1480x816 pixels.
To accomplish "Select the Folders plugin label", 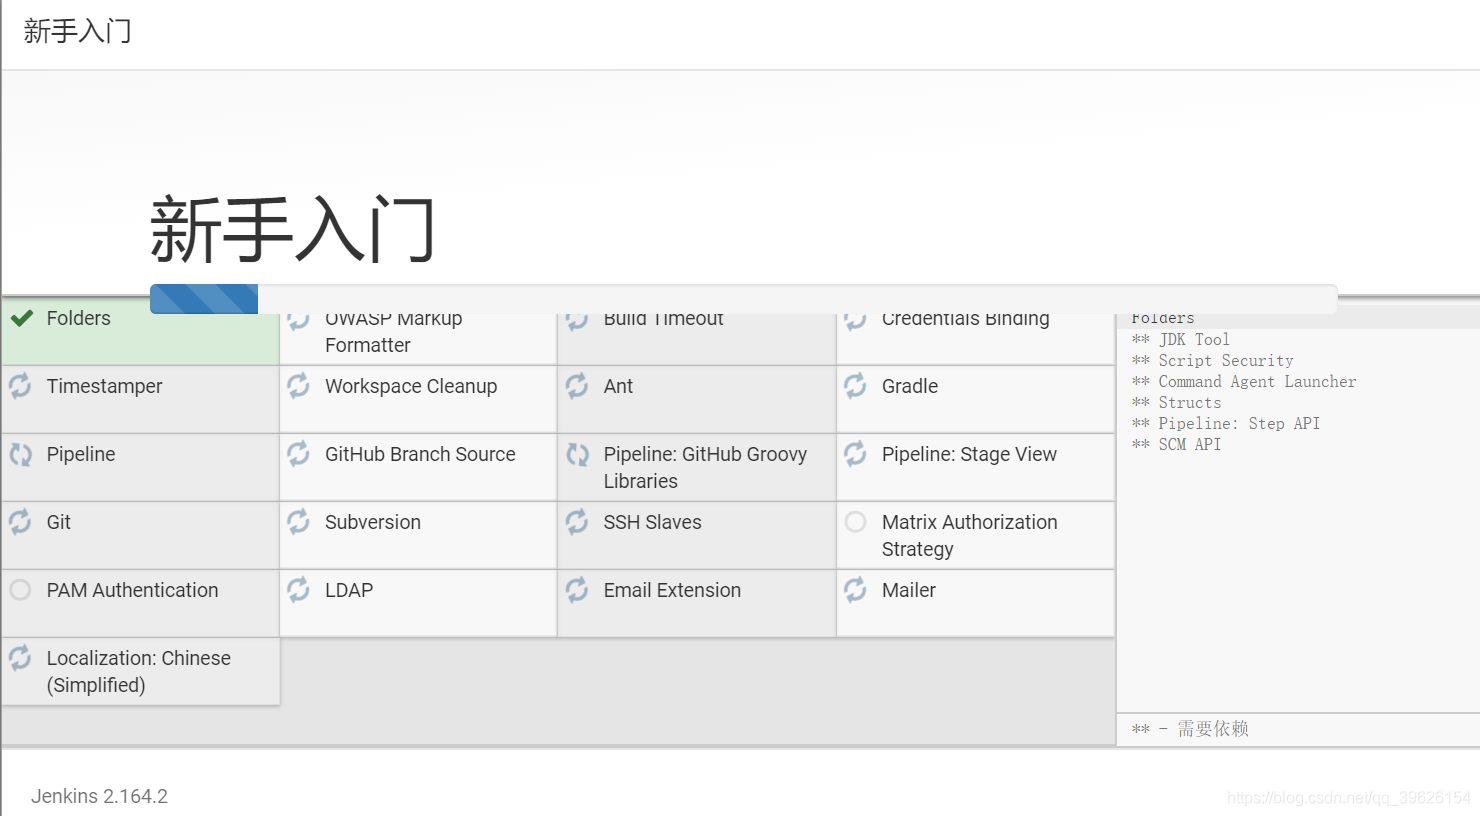I will (78, 318).
